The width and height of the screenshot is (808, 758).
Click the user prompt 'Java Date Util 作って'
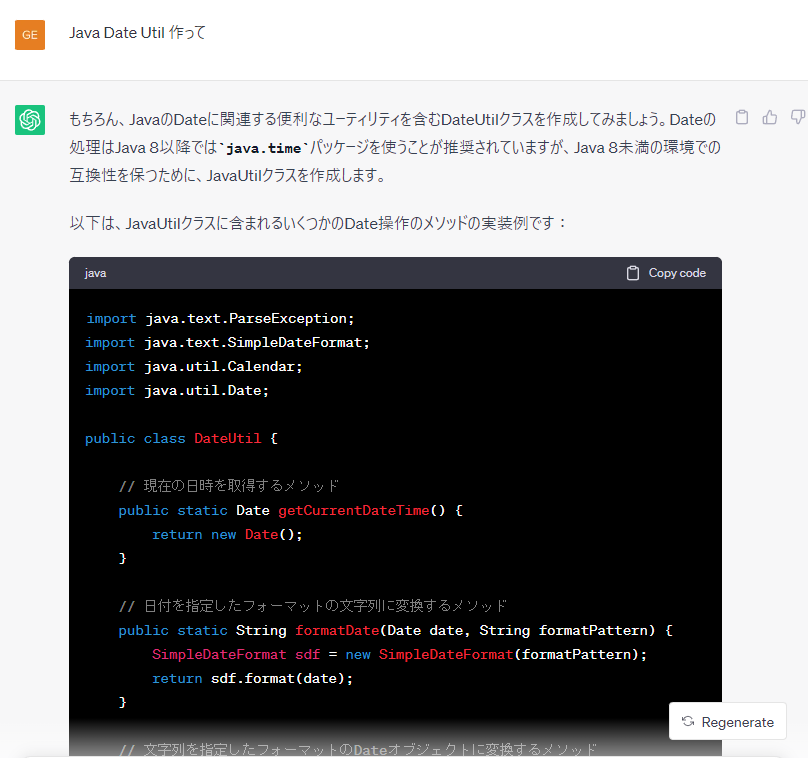coord(138,33)
